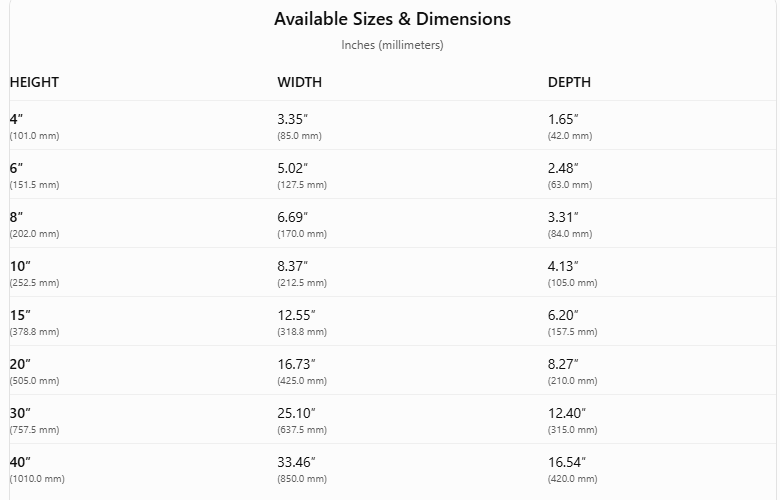Click the Inches (millimeters) subtitle
This screenshot has width=780, height=500.
pyautogui.click(x=392, y=45)
